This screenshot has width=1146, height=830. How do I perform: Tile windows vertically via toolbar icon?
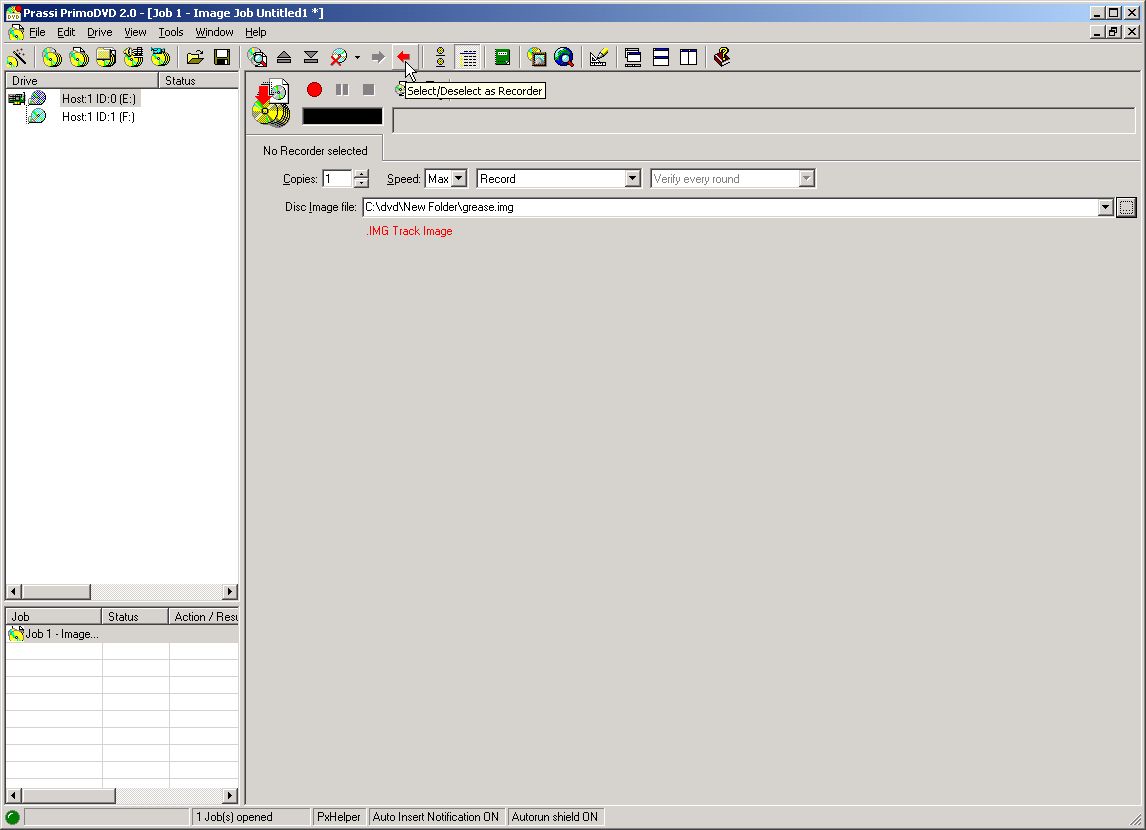(x=688, y=57)
